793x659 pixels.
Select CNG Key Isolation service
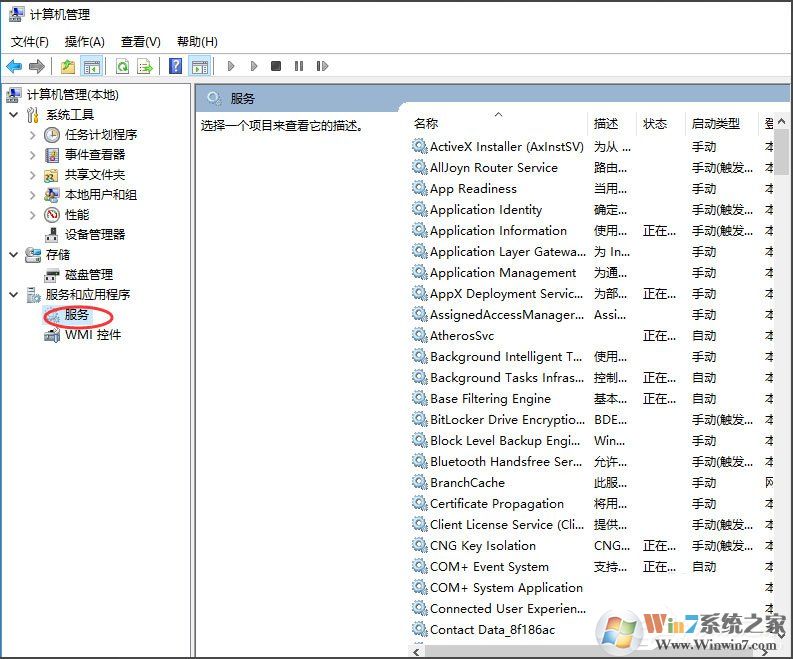482,546
